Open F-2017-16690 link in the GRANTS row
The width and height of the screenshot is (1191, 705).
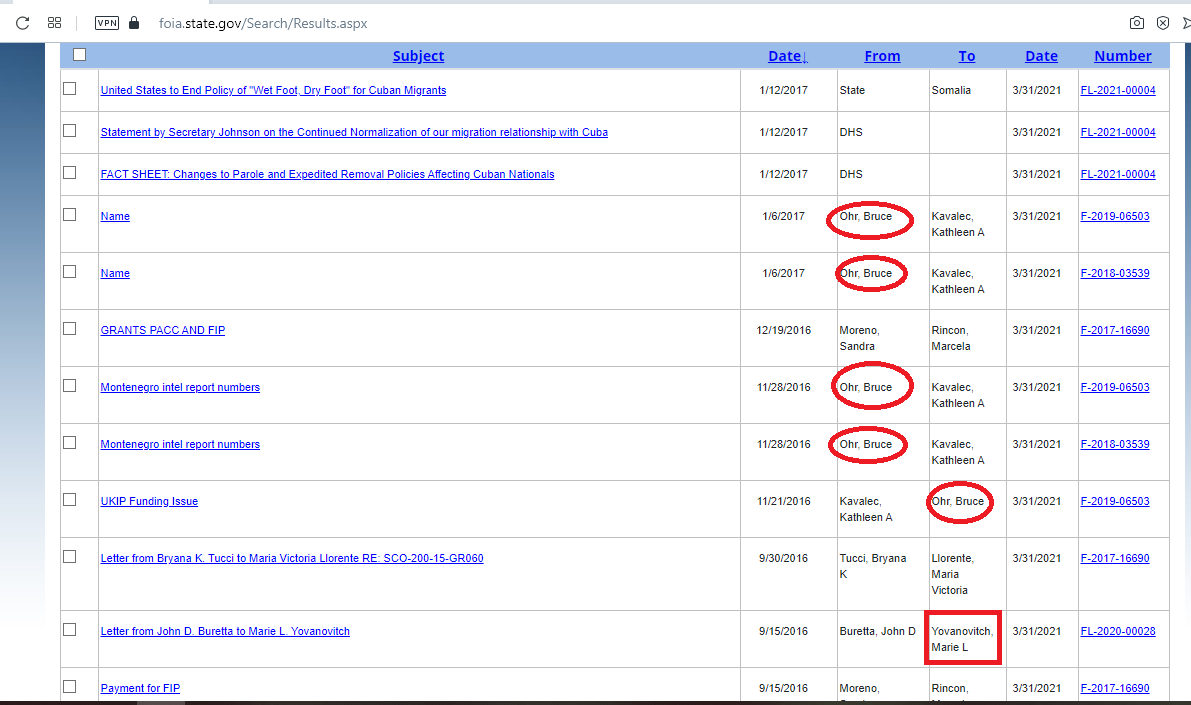1114,330
